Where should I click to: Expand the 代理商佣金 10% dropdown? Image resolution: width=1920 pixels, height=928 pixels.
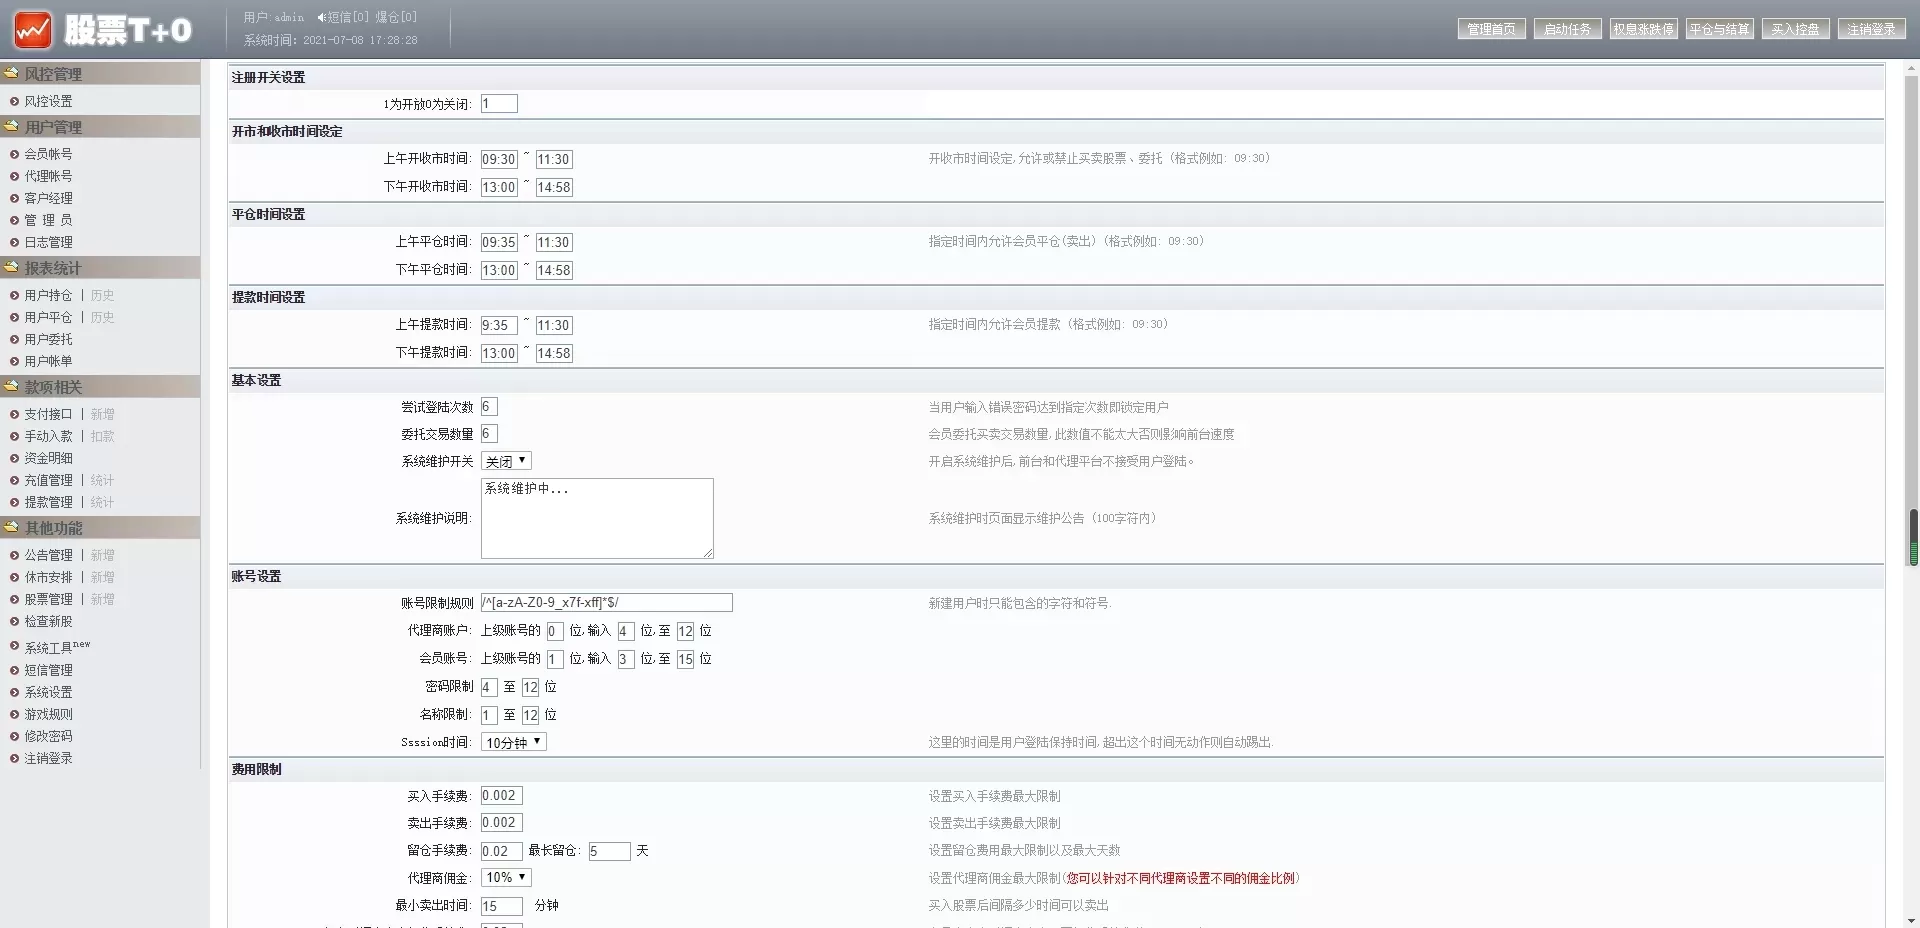[506, 877]
